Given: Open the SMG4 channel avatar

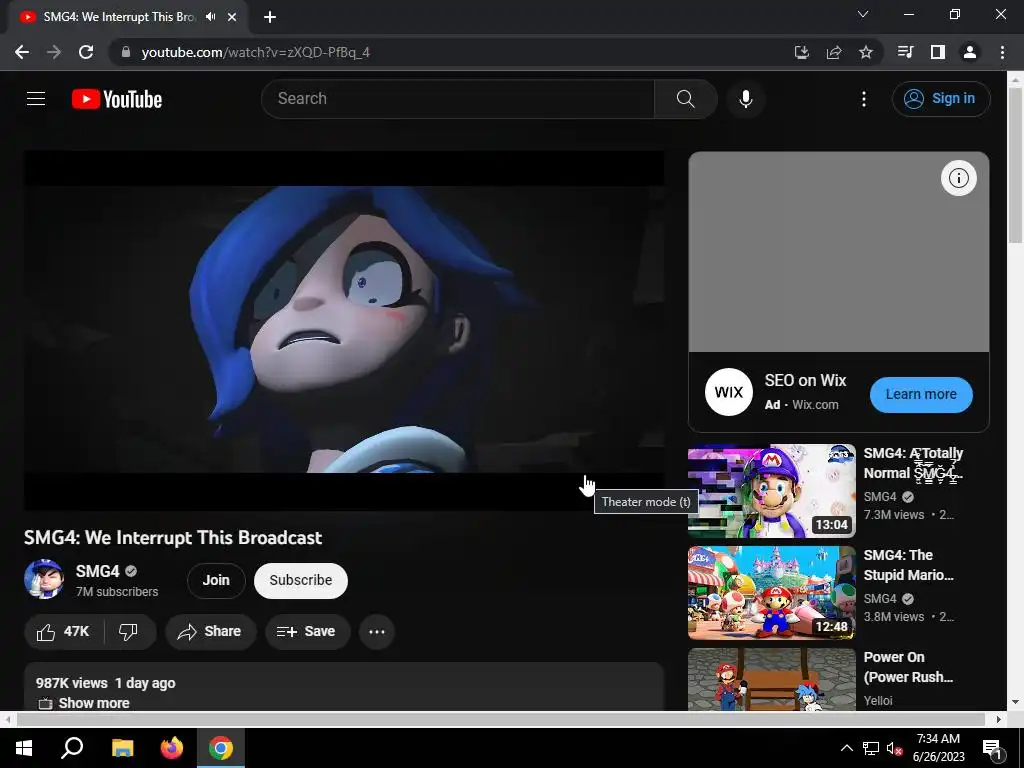Looking at the screenshot, I should click(44, 579).
